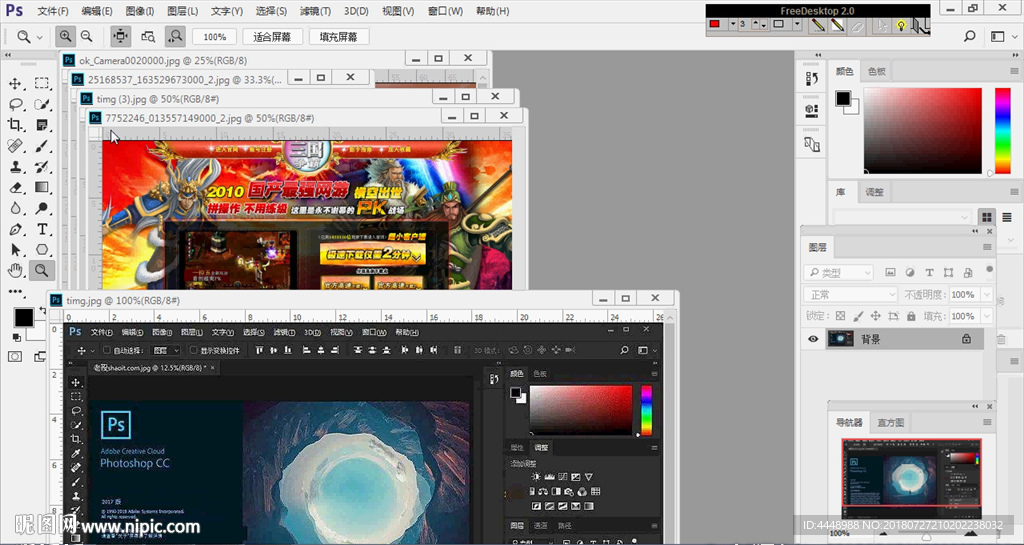Viewport: 1024px width, 545px height.
Task: Select the Blur tool
Action: coord(15,208)
